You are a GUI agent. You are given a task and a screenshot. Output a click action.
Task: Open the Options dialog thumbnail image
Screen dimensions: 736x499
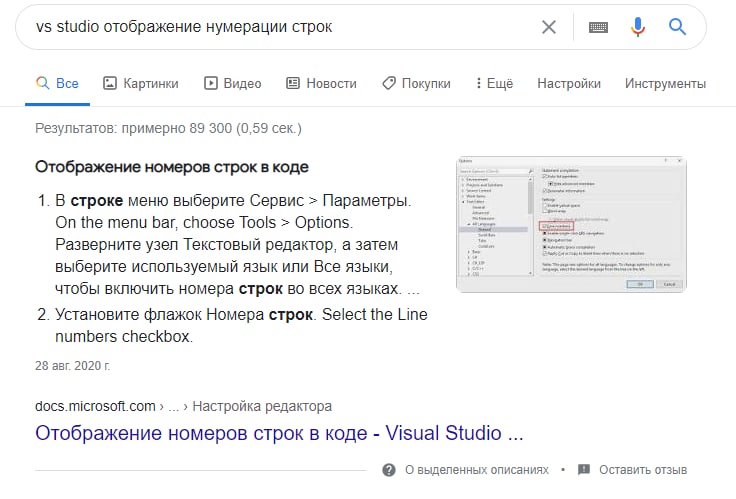pos(571,224)
